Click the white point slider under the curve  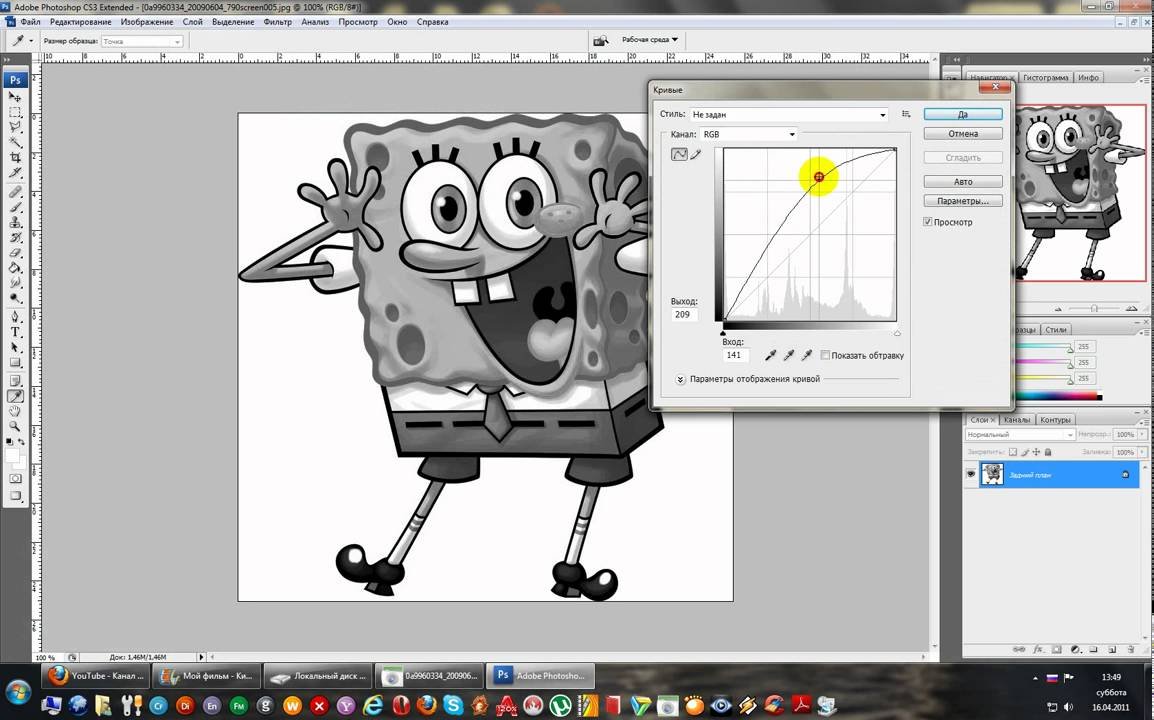tap(897, 333)
